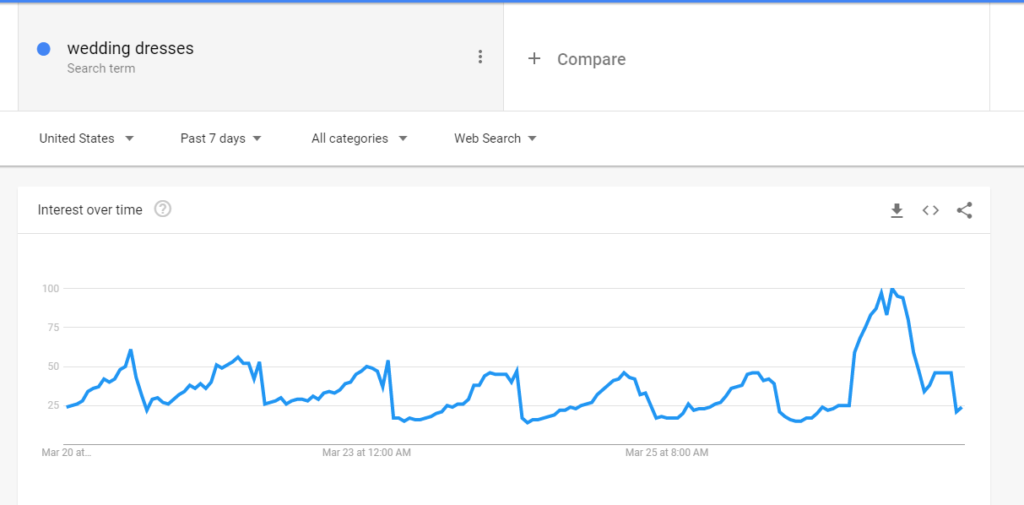Click the blue dot beside wedding dresses

point(44,49)
